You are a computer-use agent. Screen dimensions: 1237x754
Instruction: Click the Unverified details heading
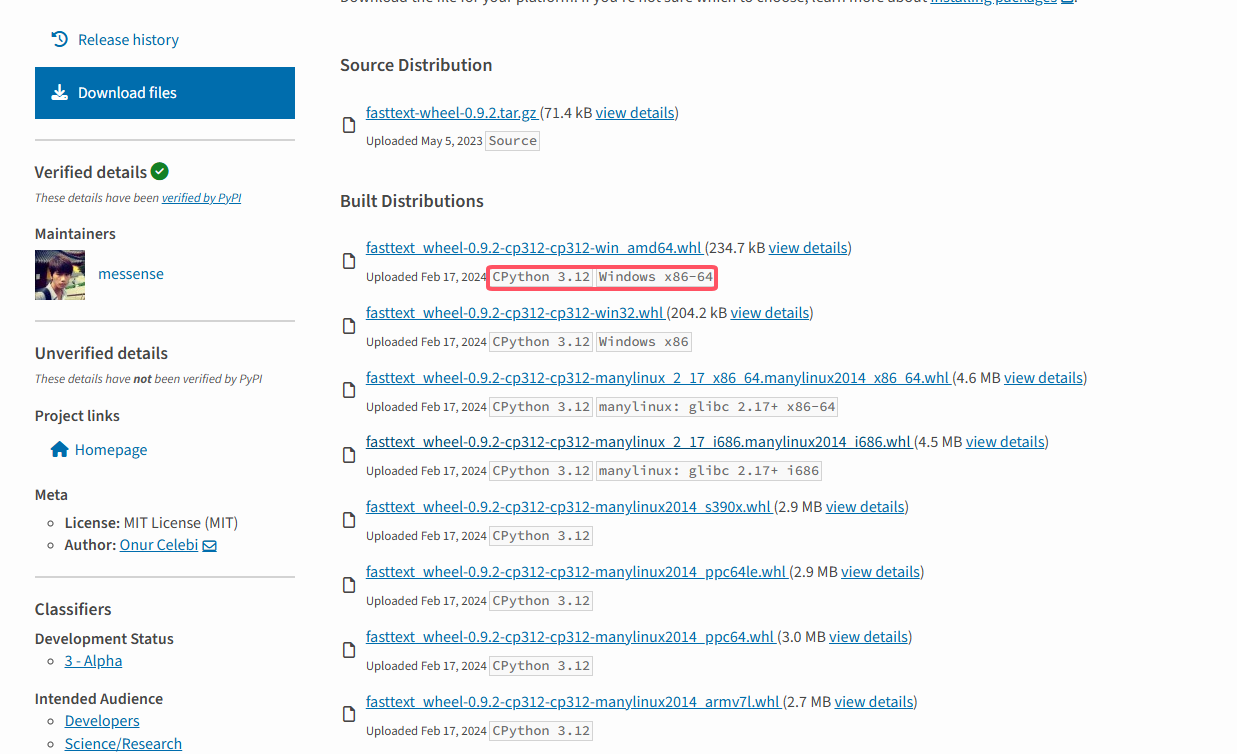(x=101, y=353)
